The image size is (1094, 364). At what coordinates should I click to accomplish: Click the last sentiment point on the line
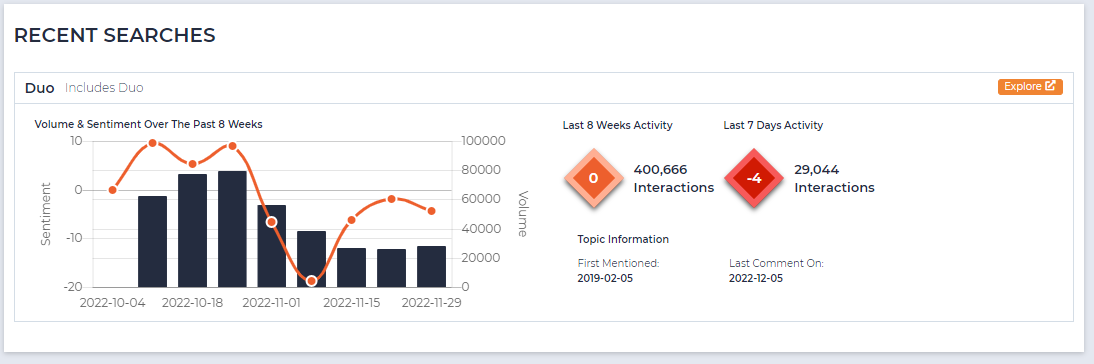pos(431,211)
